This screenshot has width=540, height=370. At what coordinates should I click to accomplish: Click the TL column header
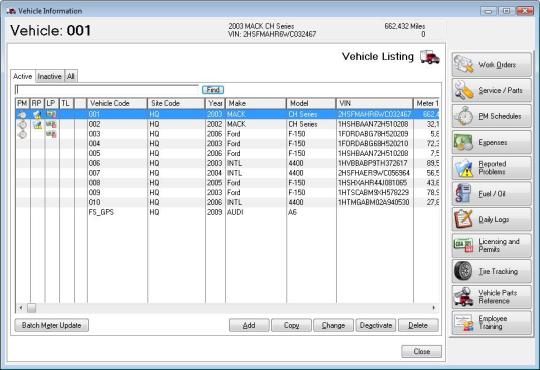(66, 103)
